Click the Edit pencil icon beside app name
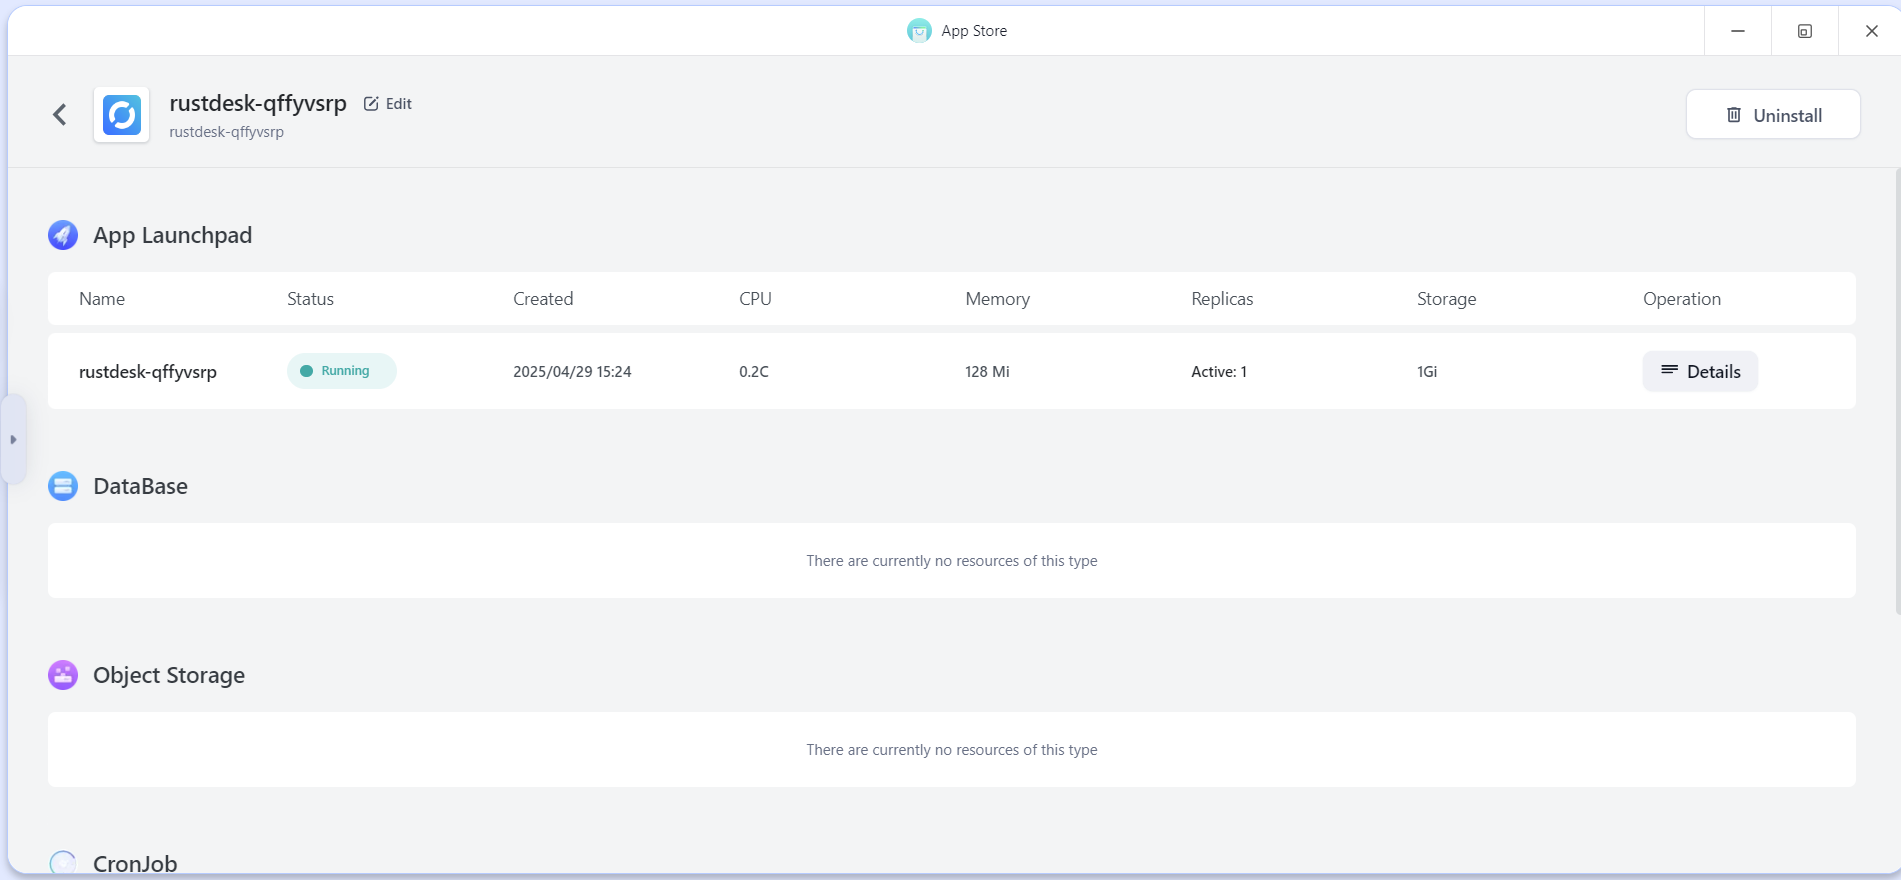 371,104
